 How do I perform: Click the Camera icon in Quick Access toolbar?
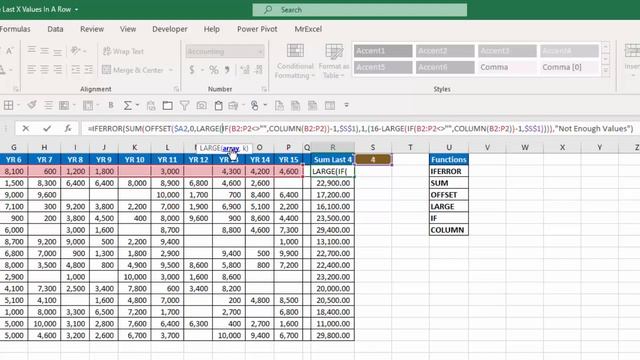202,106
